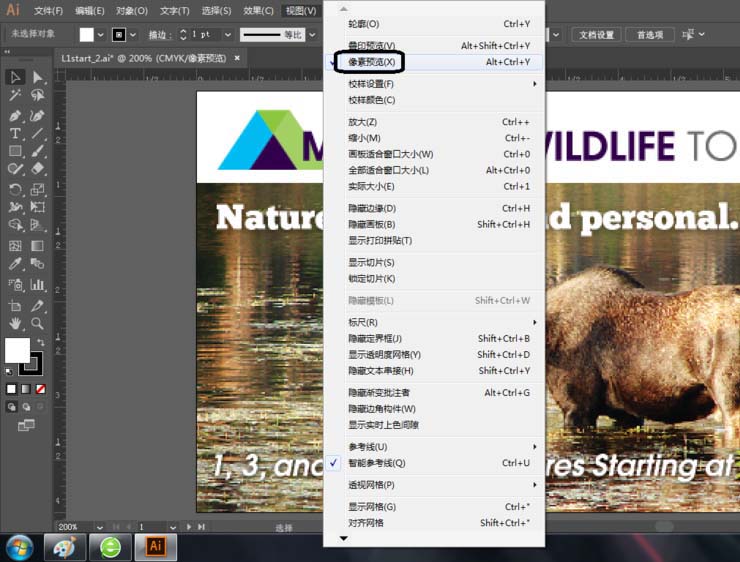Viewport: 740px width, 562px height.
Task: Toggle Pixel Preview (像素预览) menu item
Action: coord(433,62)
